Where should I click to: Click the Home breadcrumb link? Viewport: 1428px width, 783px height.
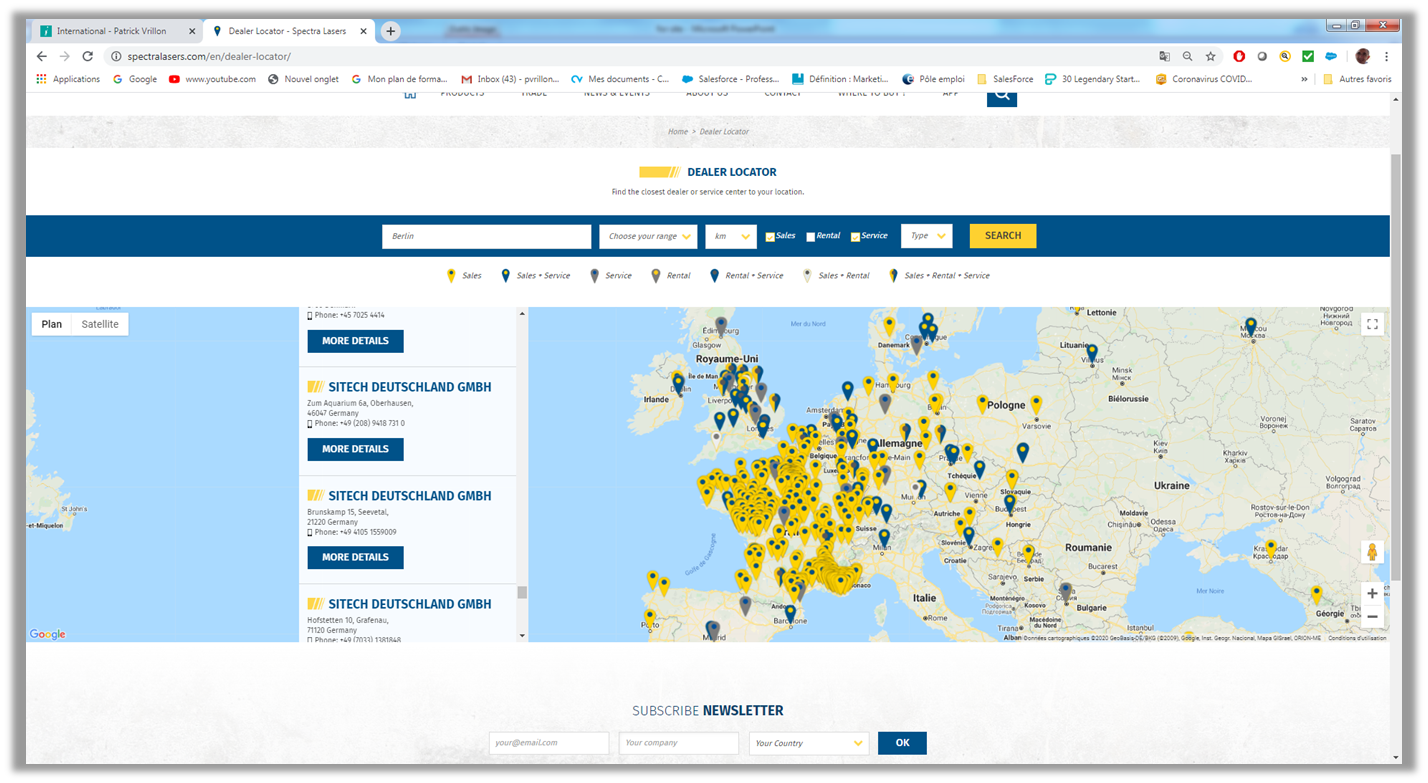click(678, 131)
